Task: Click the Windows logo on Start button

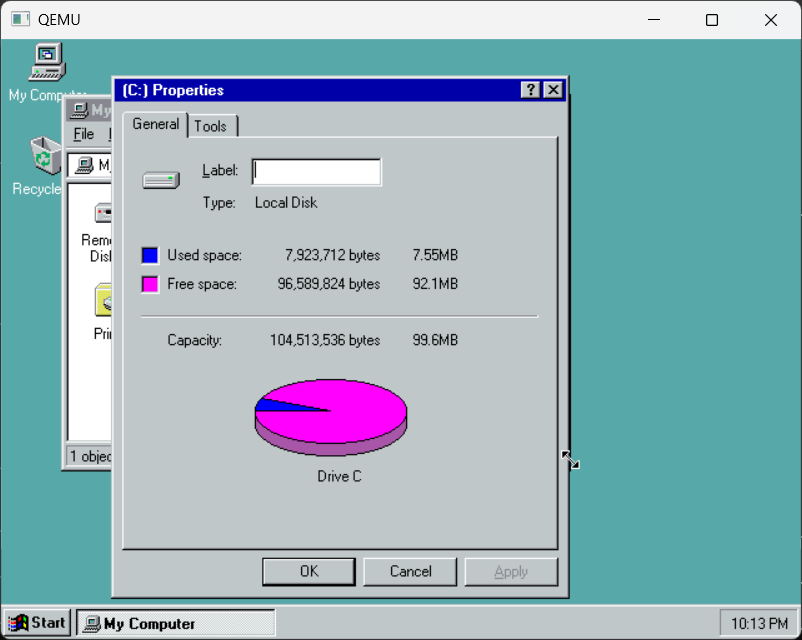Action: click(18, 623)
